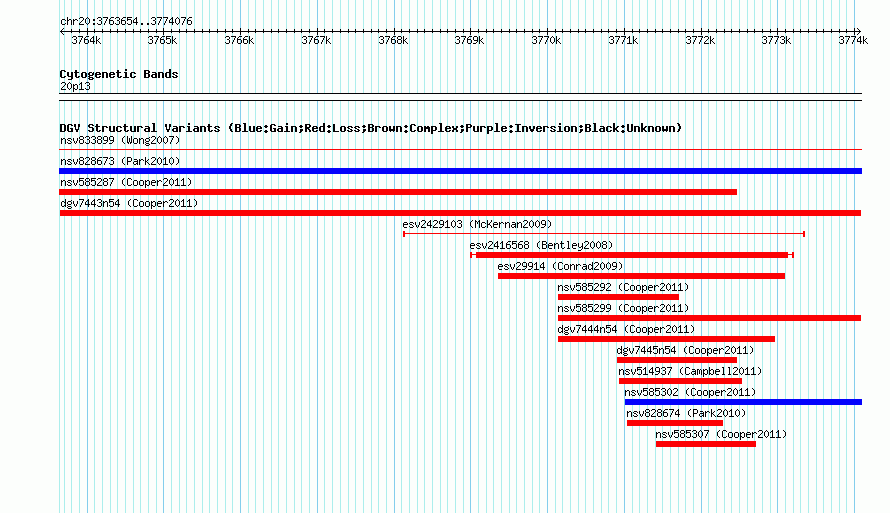Select the nsv585302 blue gain bar
890x513 pixels.
click(x=743, y=402)
